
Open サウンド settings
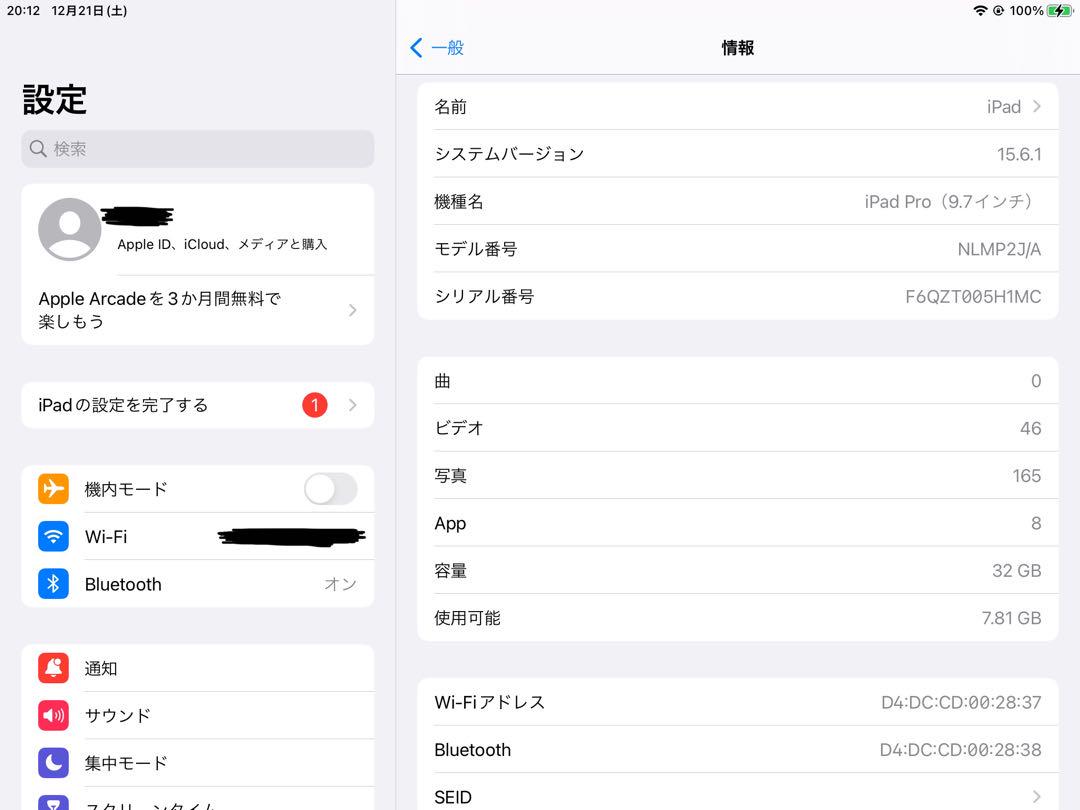coord(198,716)
